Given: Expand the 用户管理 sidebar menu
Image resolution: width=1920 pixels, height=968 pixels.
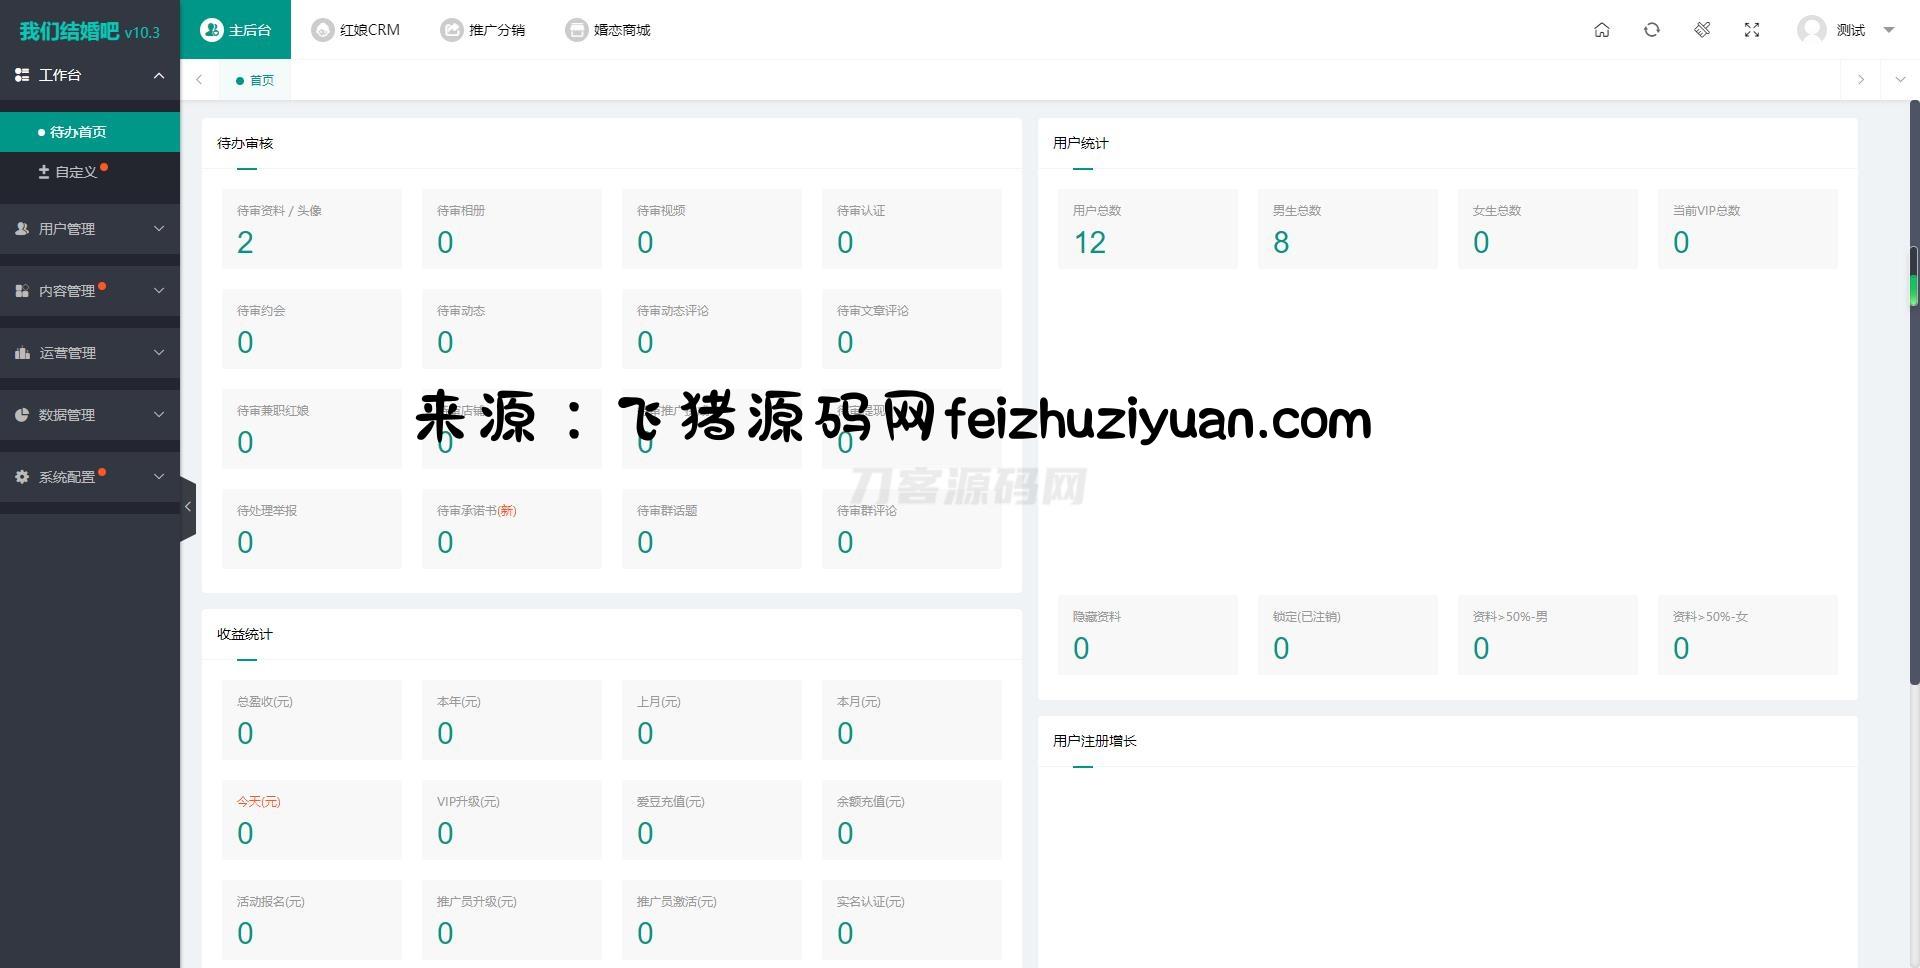Looking at the screenshot, I should click(90, 229).
